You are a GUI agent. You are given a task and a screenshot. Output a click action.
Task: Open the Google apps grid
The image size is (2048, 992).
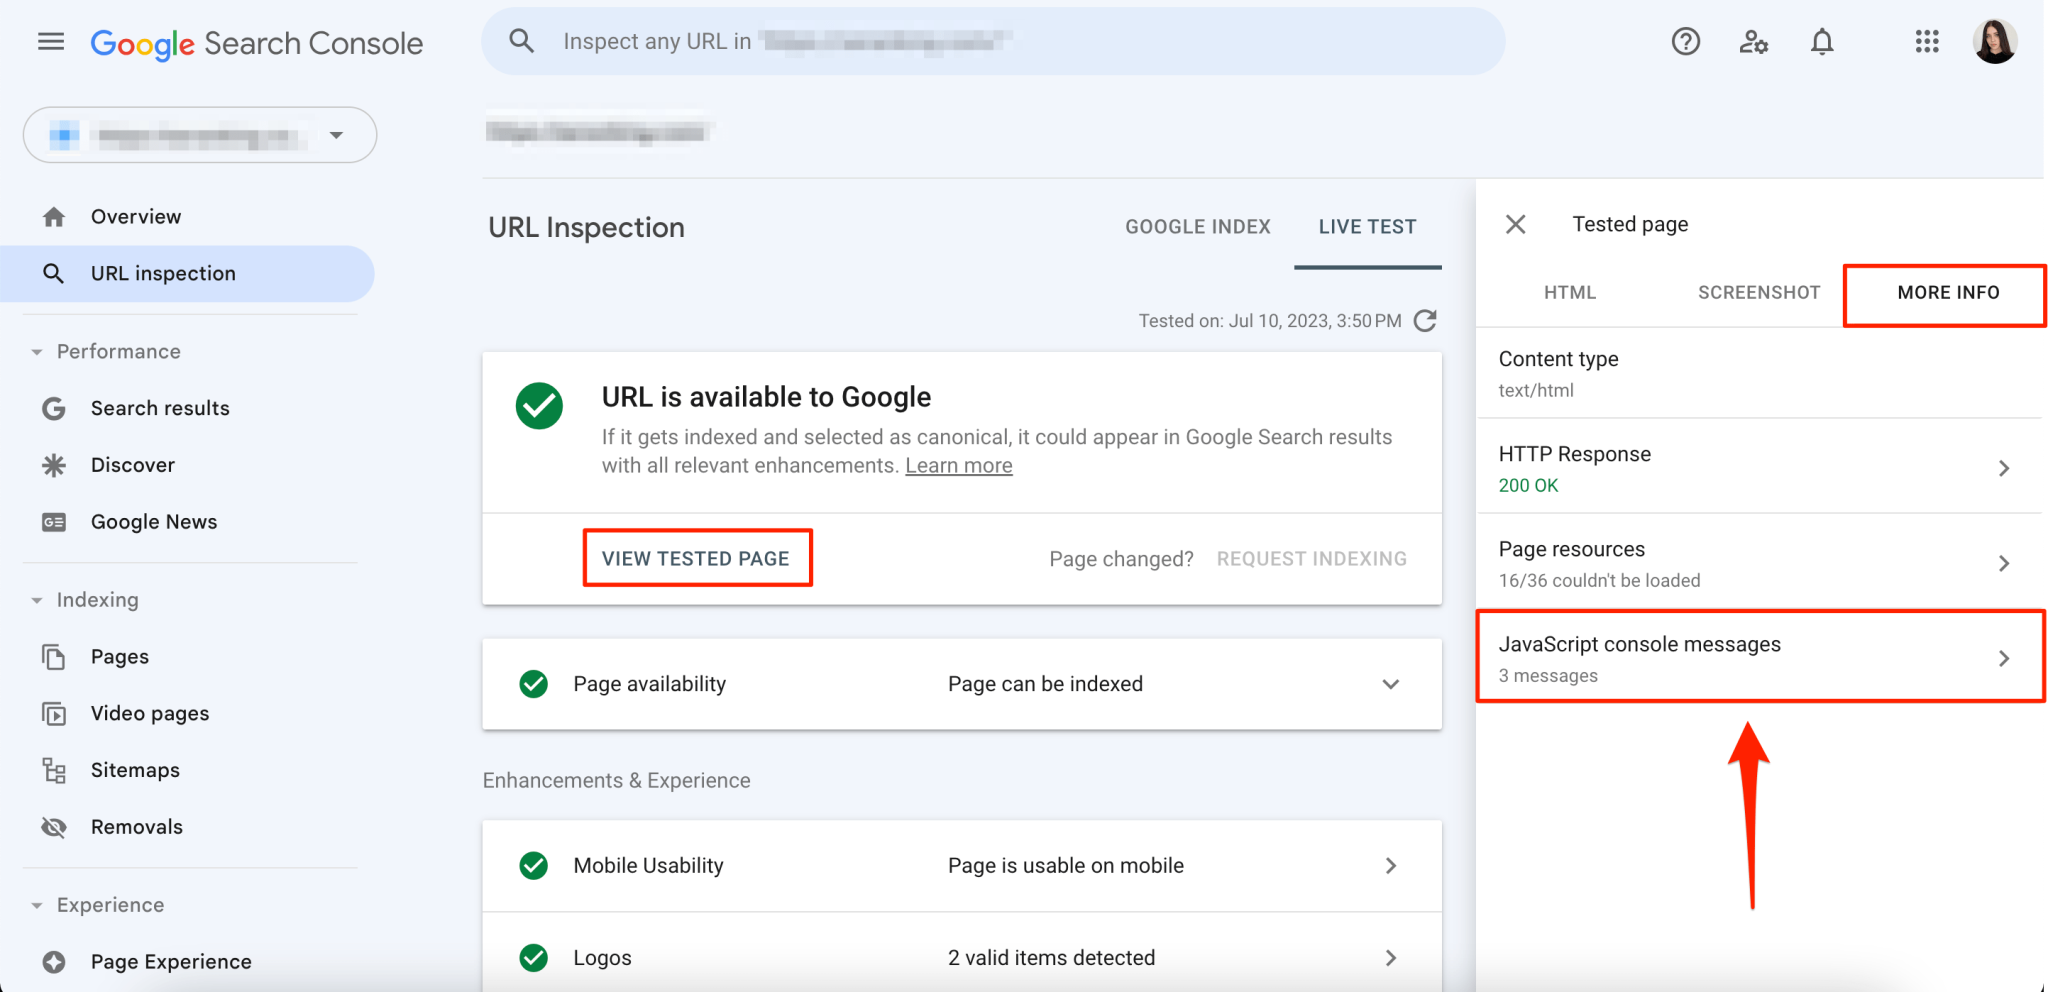[x=1926, y=41]
